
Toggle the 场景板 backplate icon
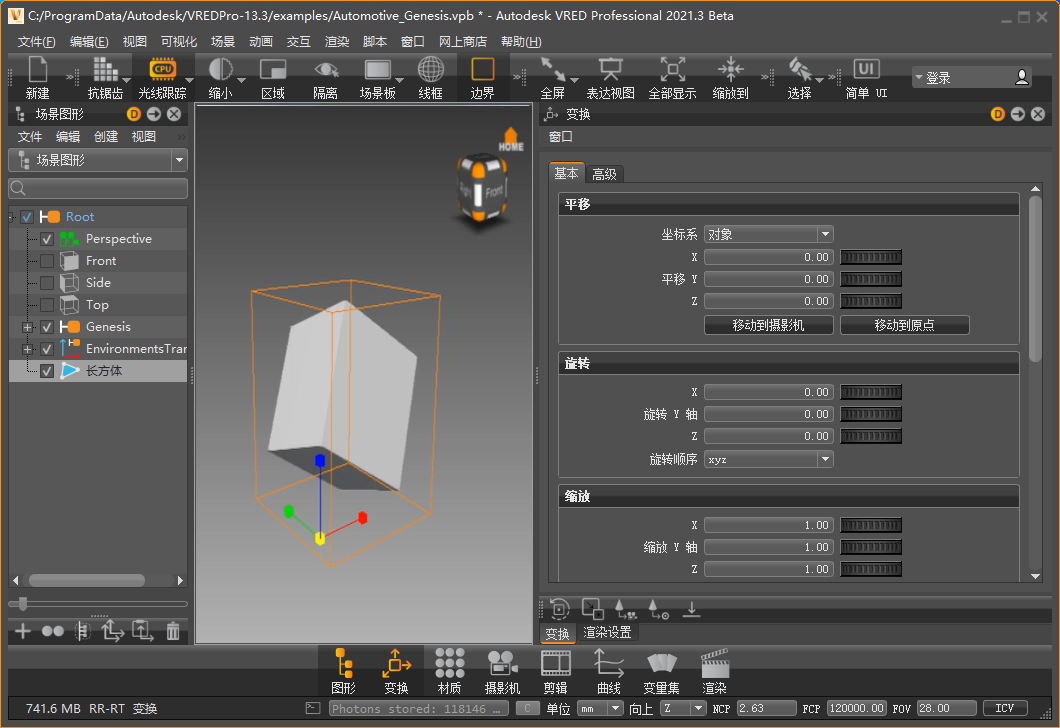point(377,78)
